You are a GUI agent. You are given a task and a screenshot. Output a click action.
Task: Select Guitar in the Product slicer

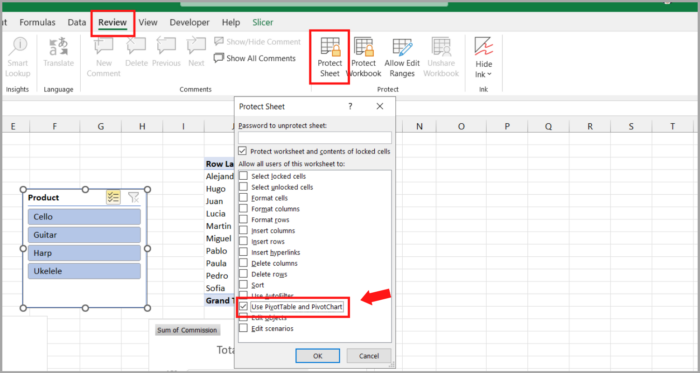point(84,235)
